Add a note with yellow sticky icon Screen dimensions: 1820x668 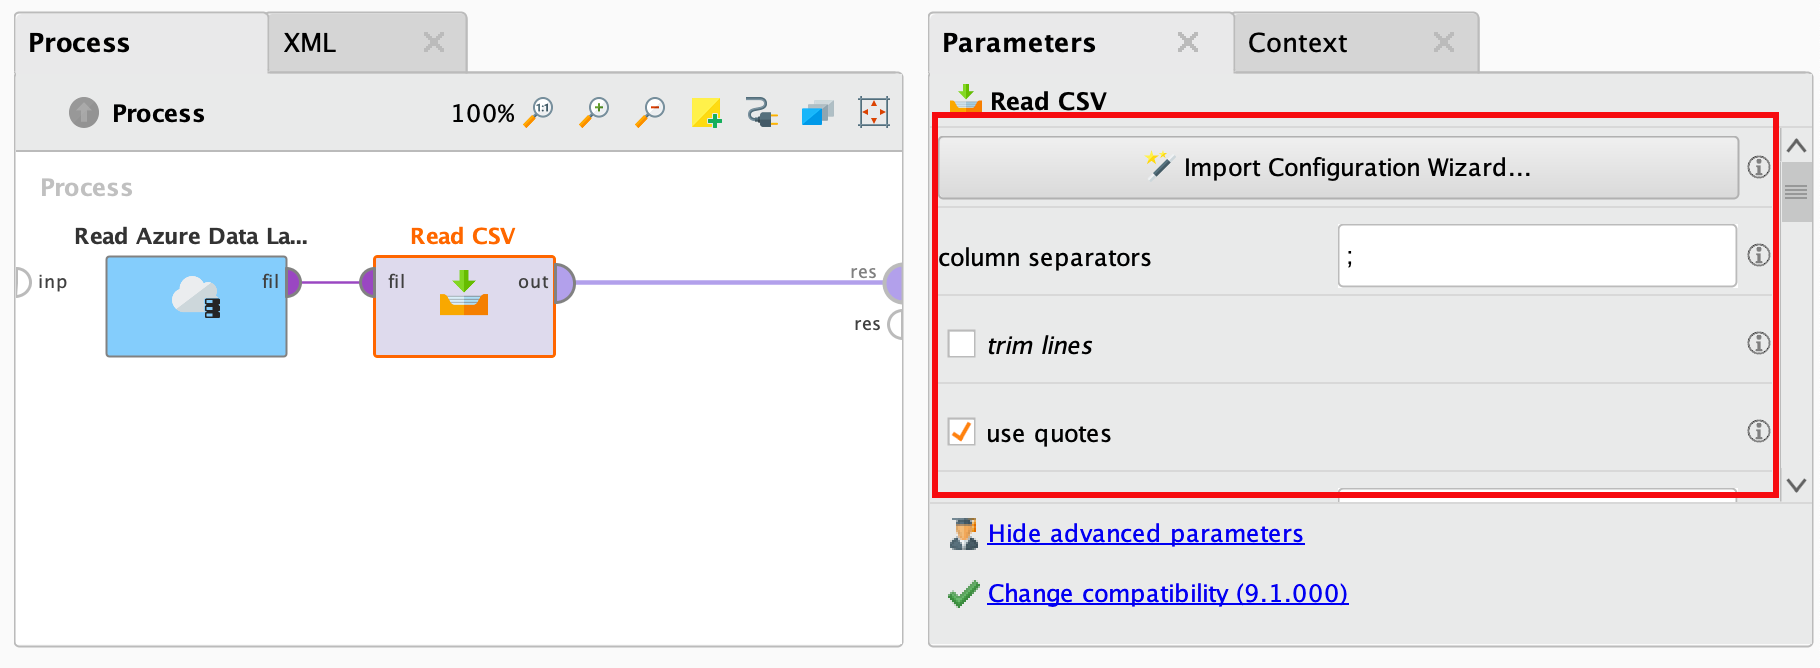click(x=706, y=112)
